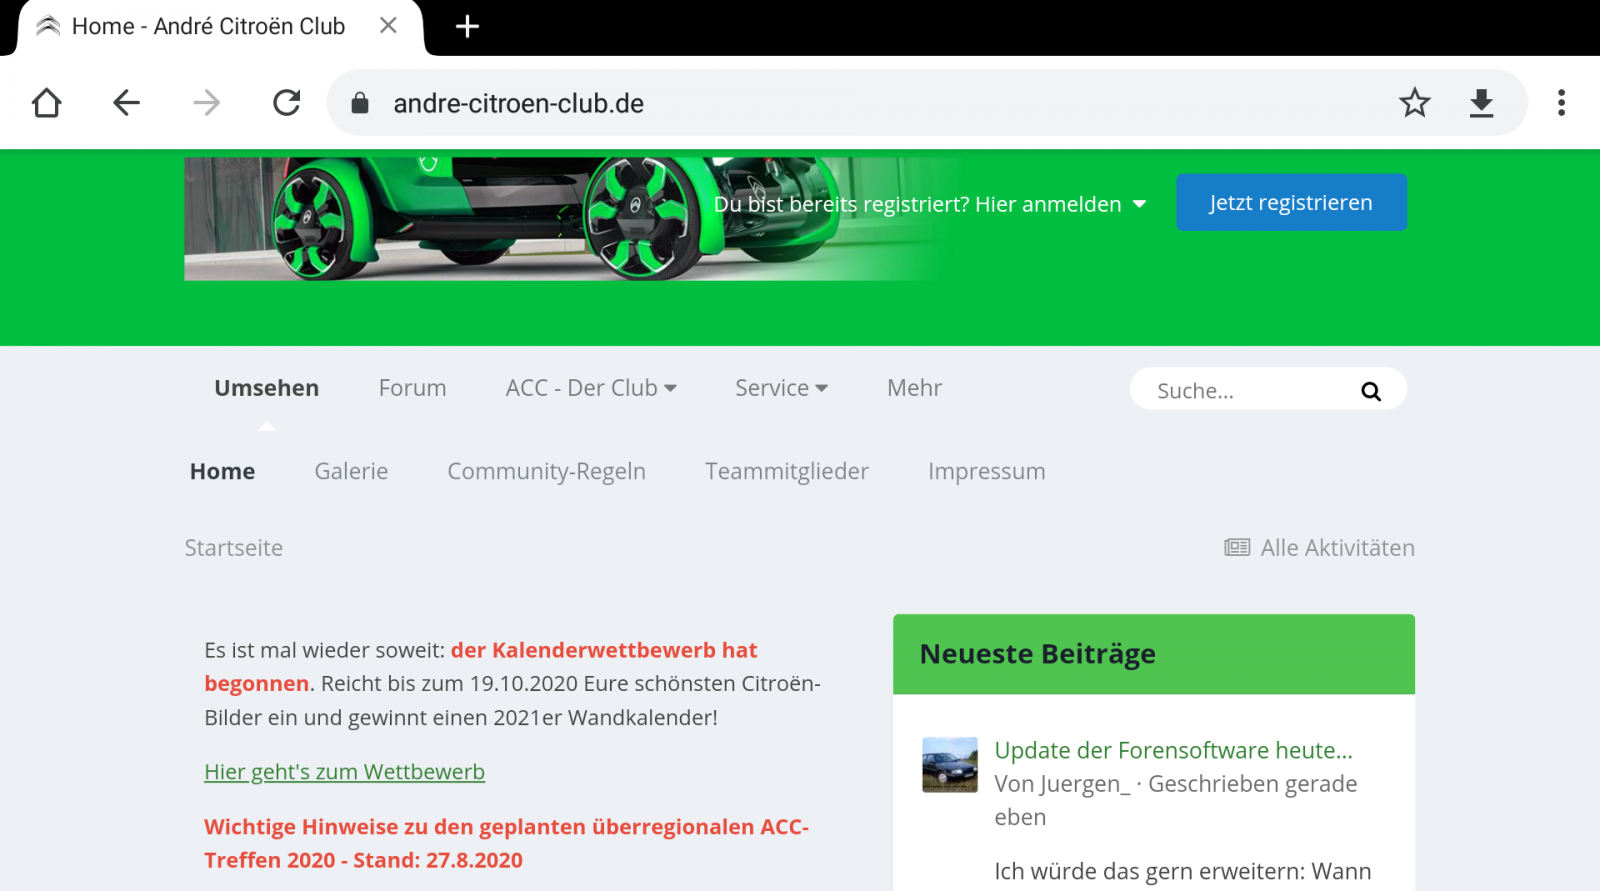
Task: Open the Forum menu item
Action: [x=412, y=388]
